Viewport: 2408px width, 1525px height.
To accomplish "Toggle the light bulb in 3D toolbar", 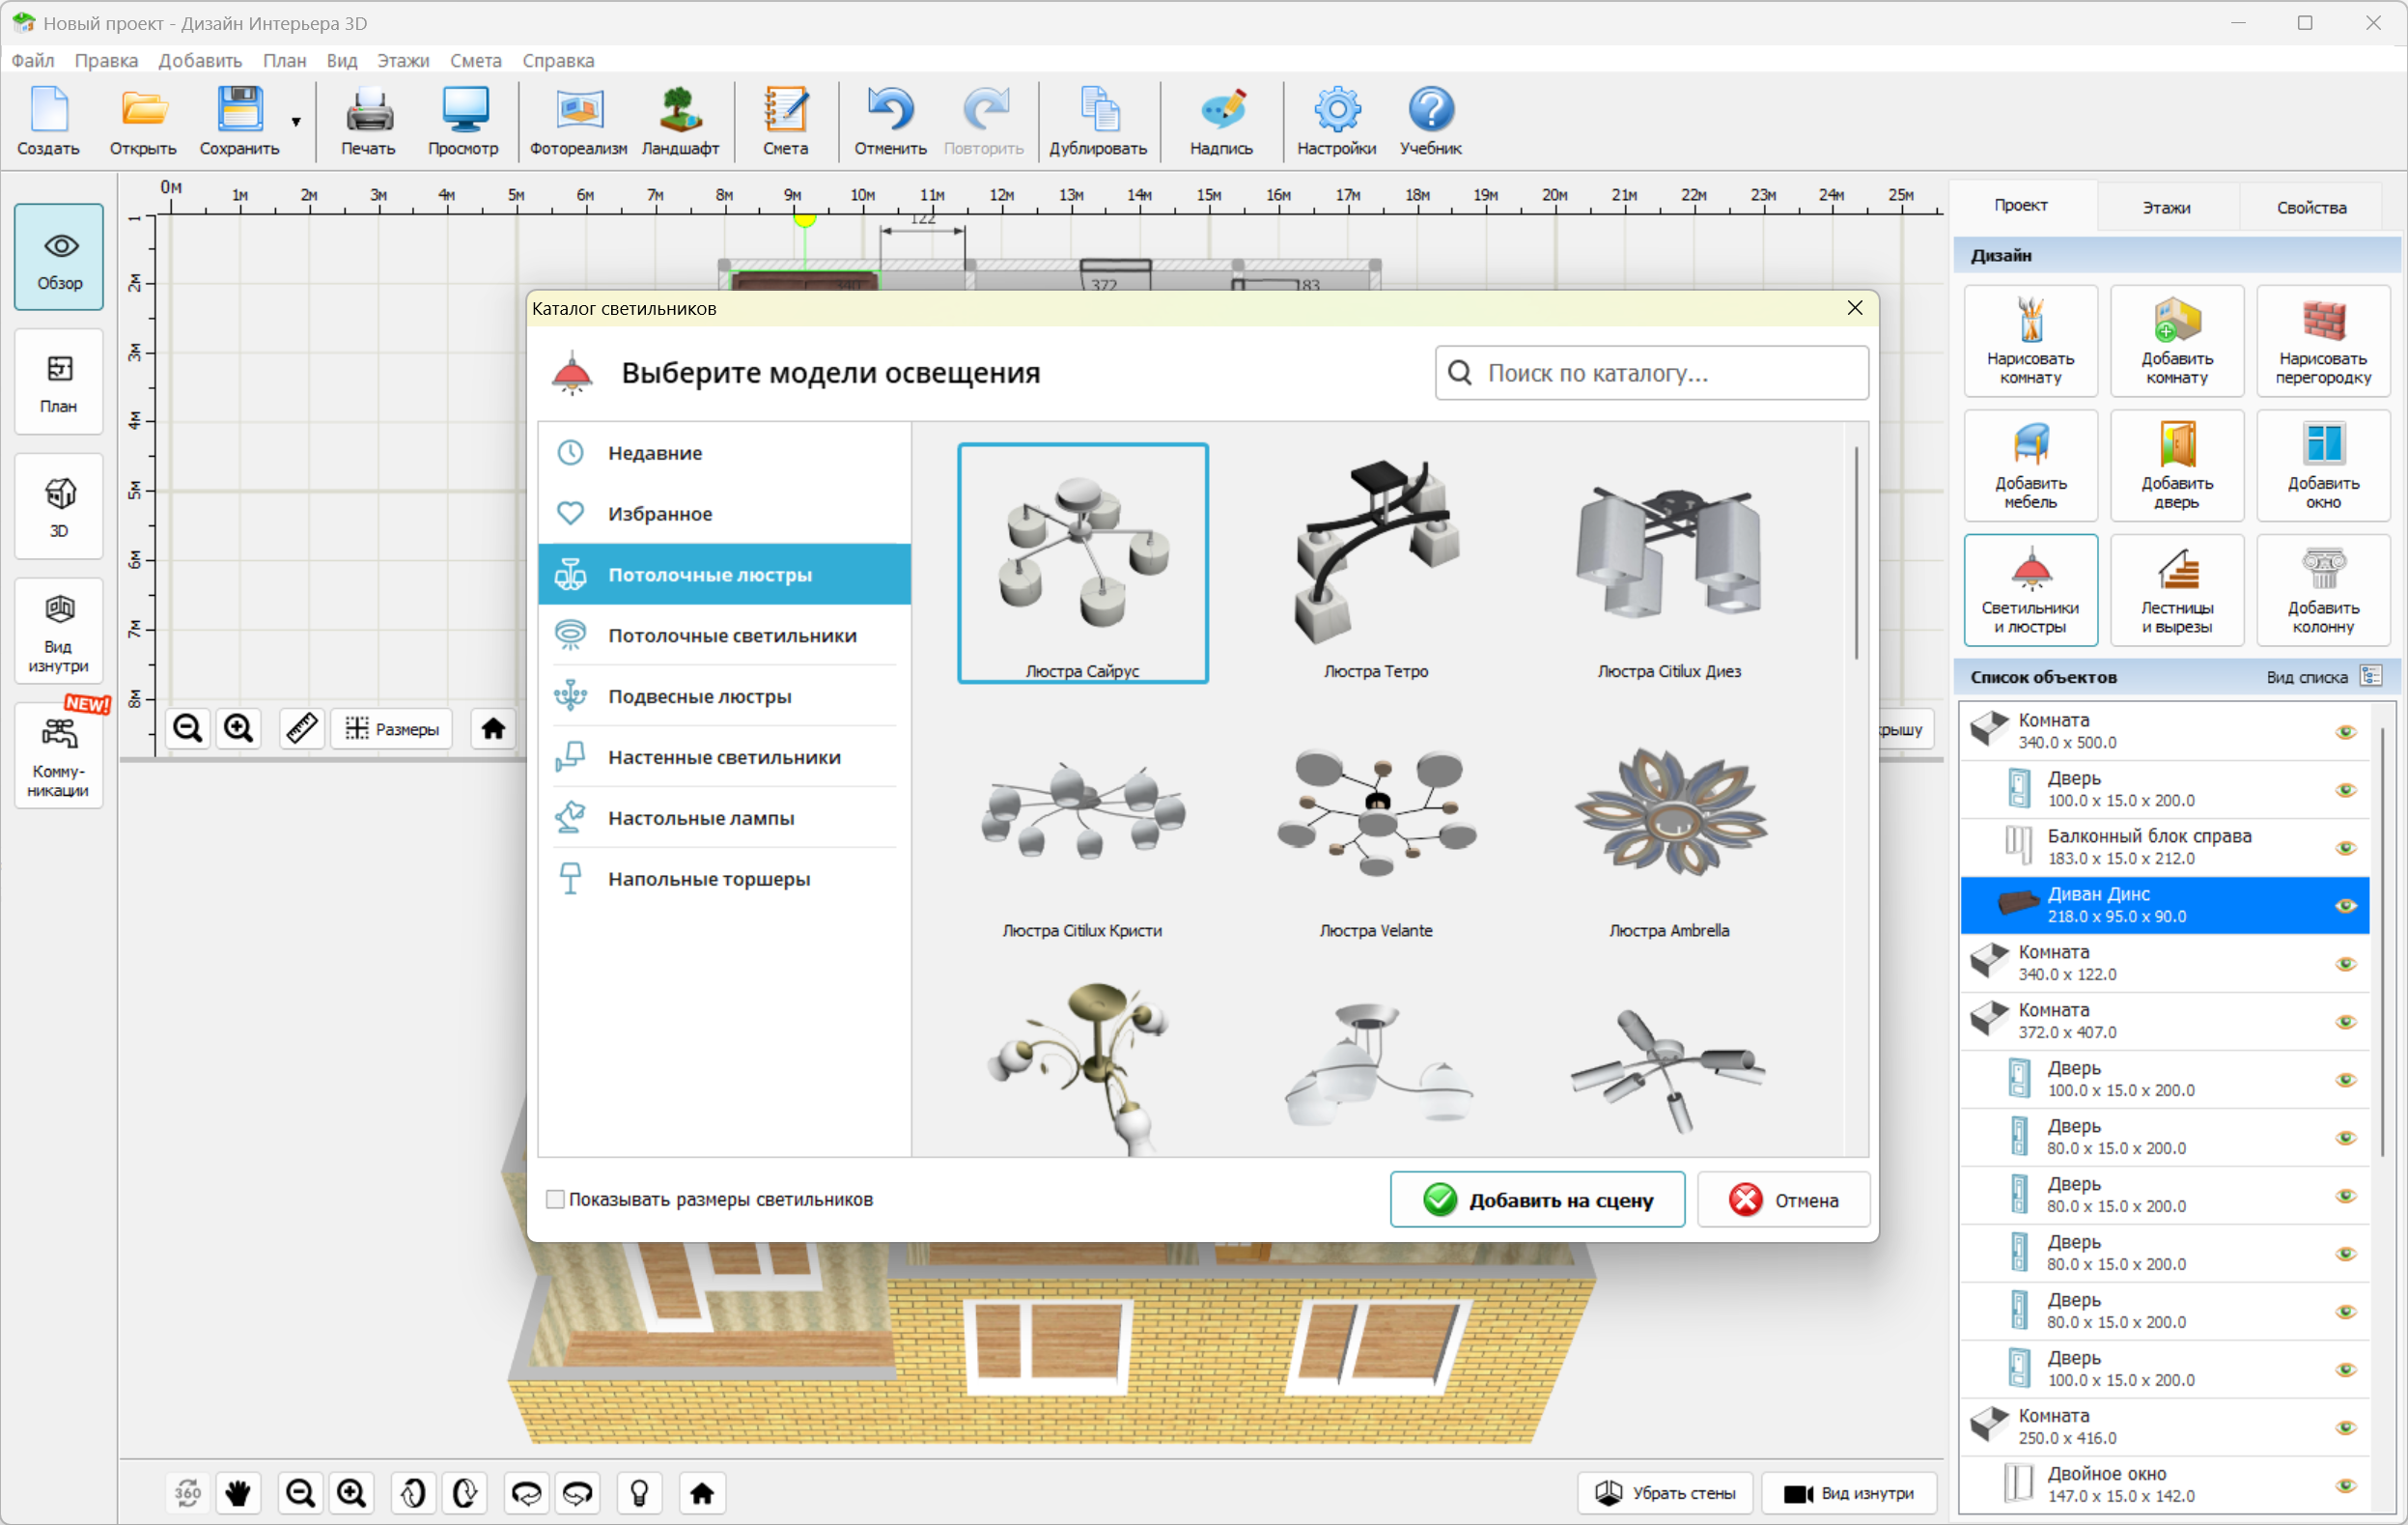I will tap(640, 1493).
